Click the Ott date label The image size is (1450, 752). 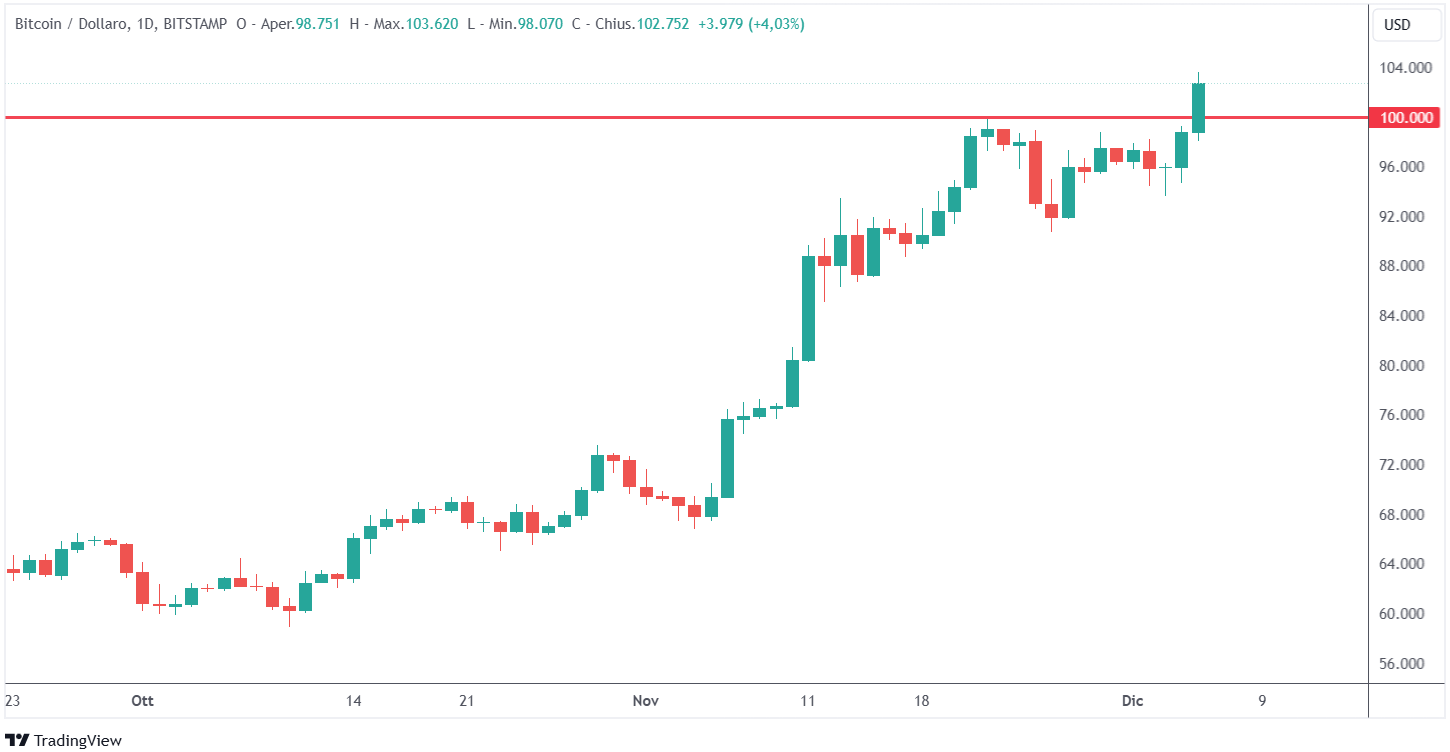(143, 701)
